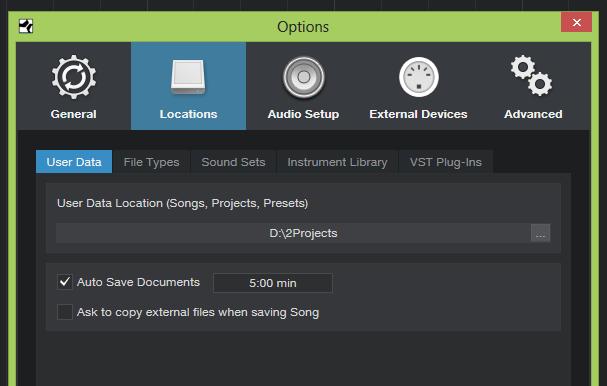Switch to the Sound Sets tab
This screenshot has height=386, width=607.
tap(233, 162)
